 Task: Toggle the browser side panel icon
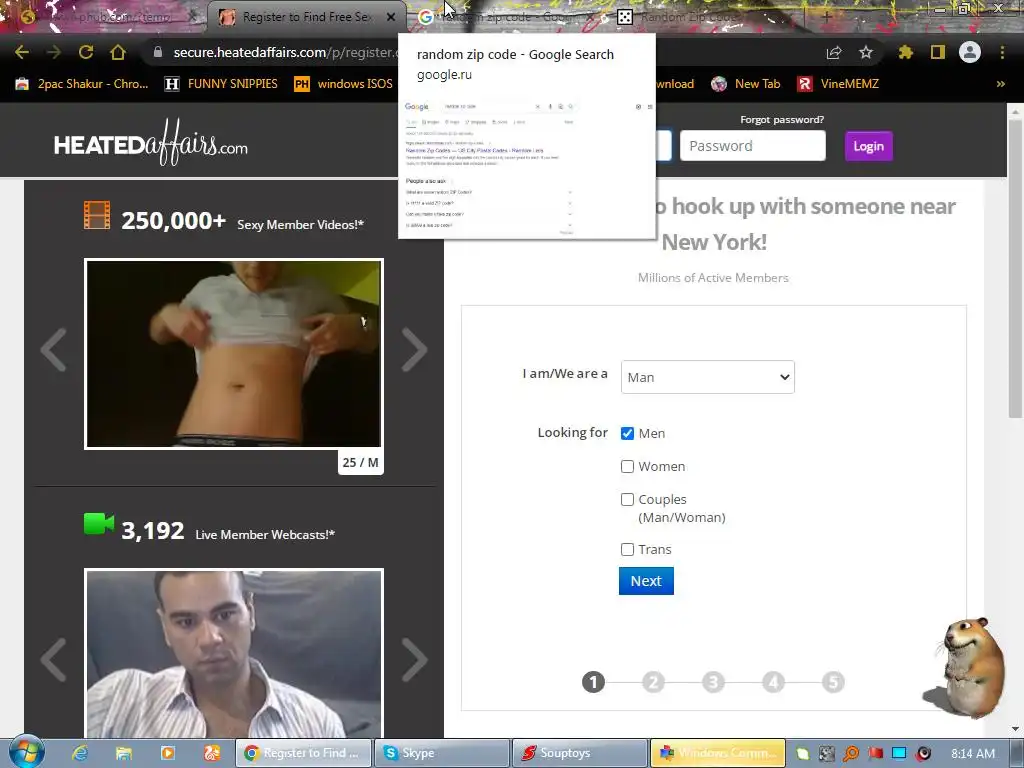(938, 52)
